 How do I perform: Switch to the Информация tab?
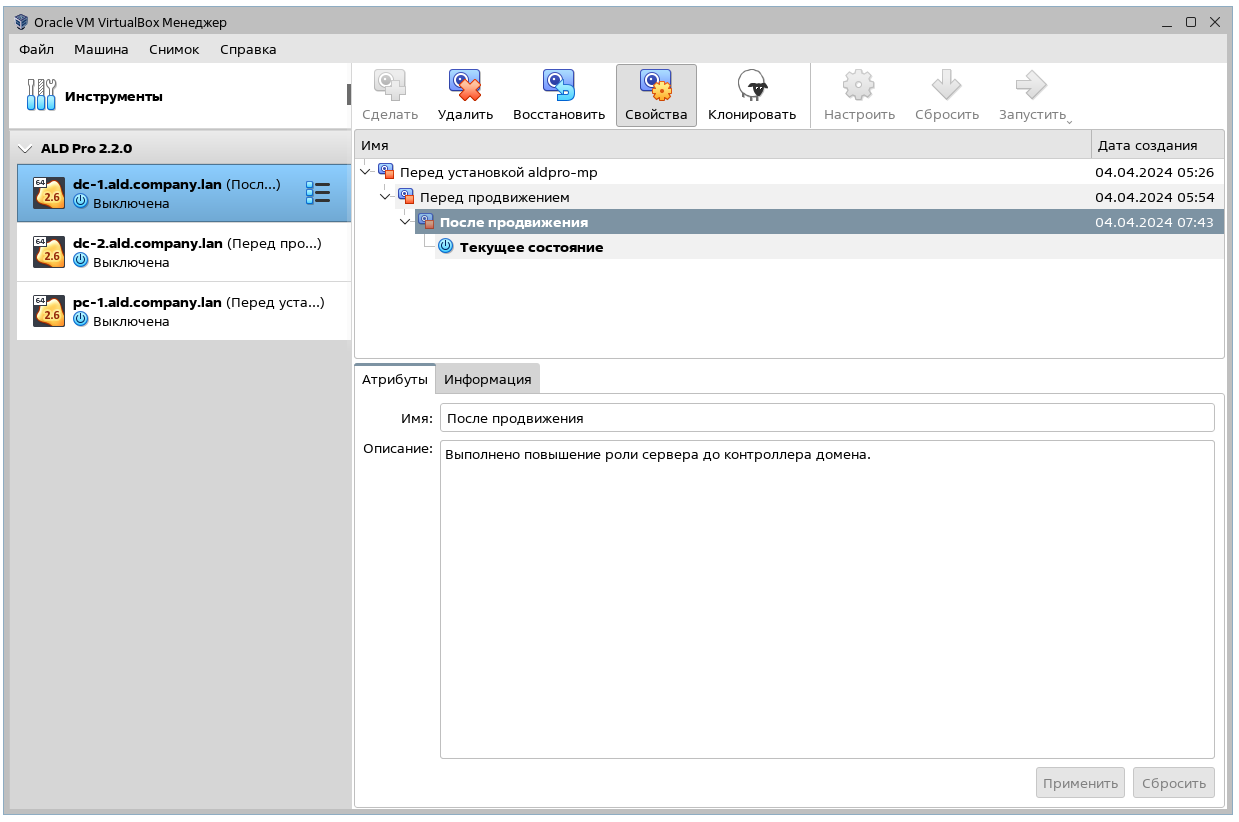coord(488,379)
